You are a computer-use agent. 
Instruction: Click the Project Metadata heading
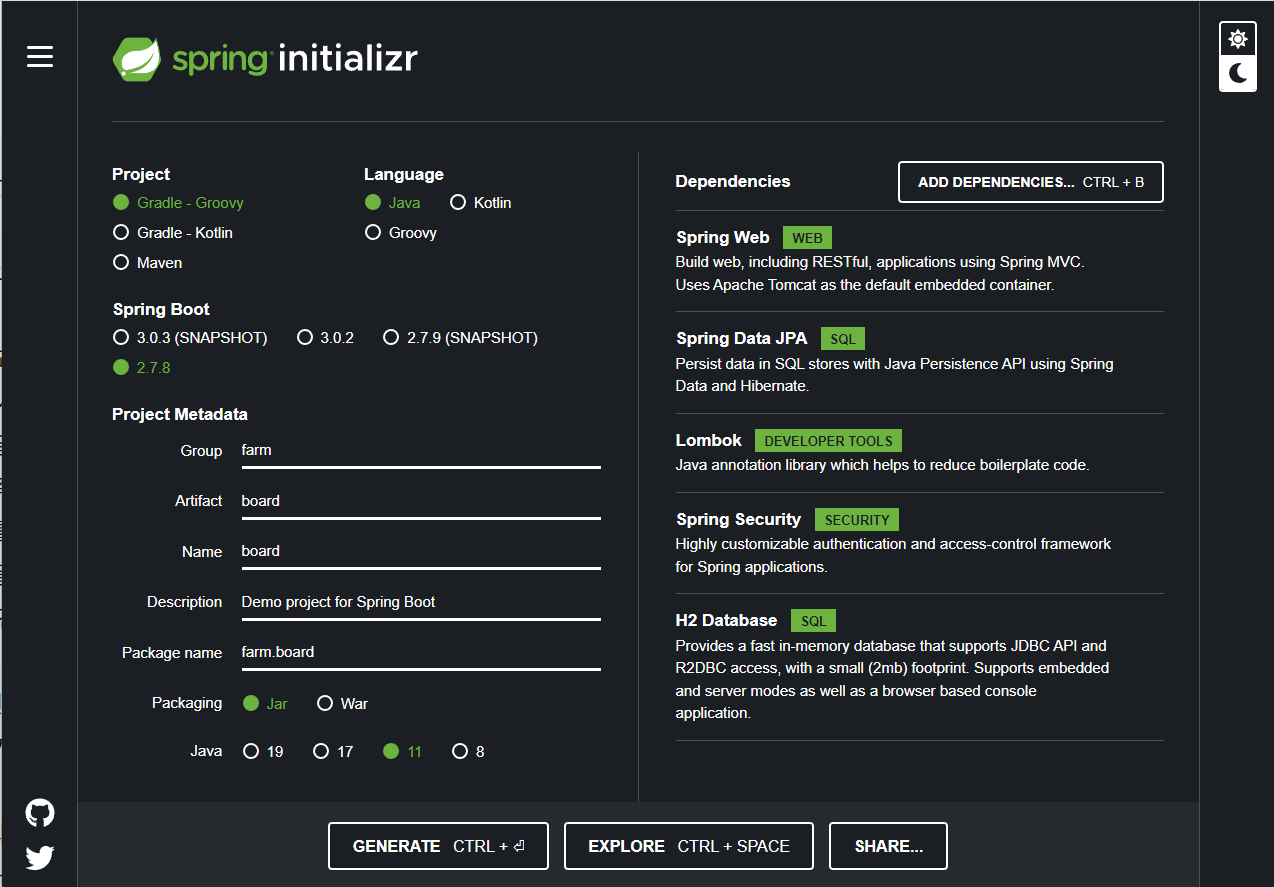(180, 414)
